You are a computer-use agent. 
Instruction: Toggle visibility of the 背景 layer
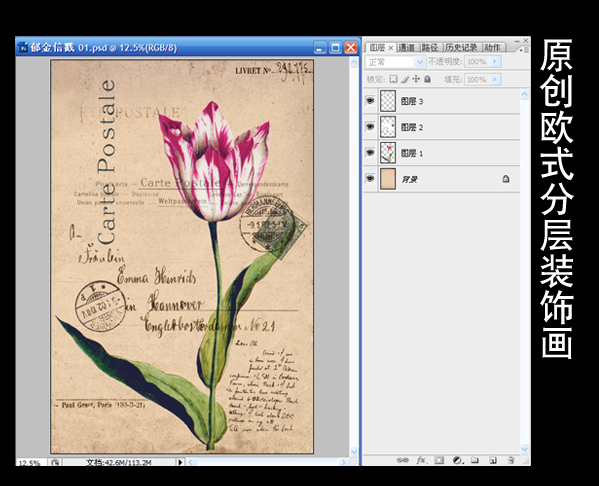click(370, 178)
